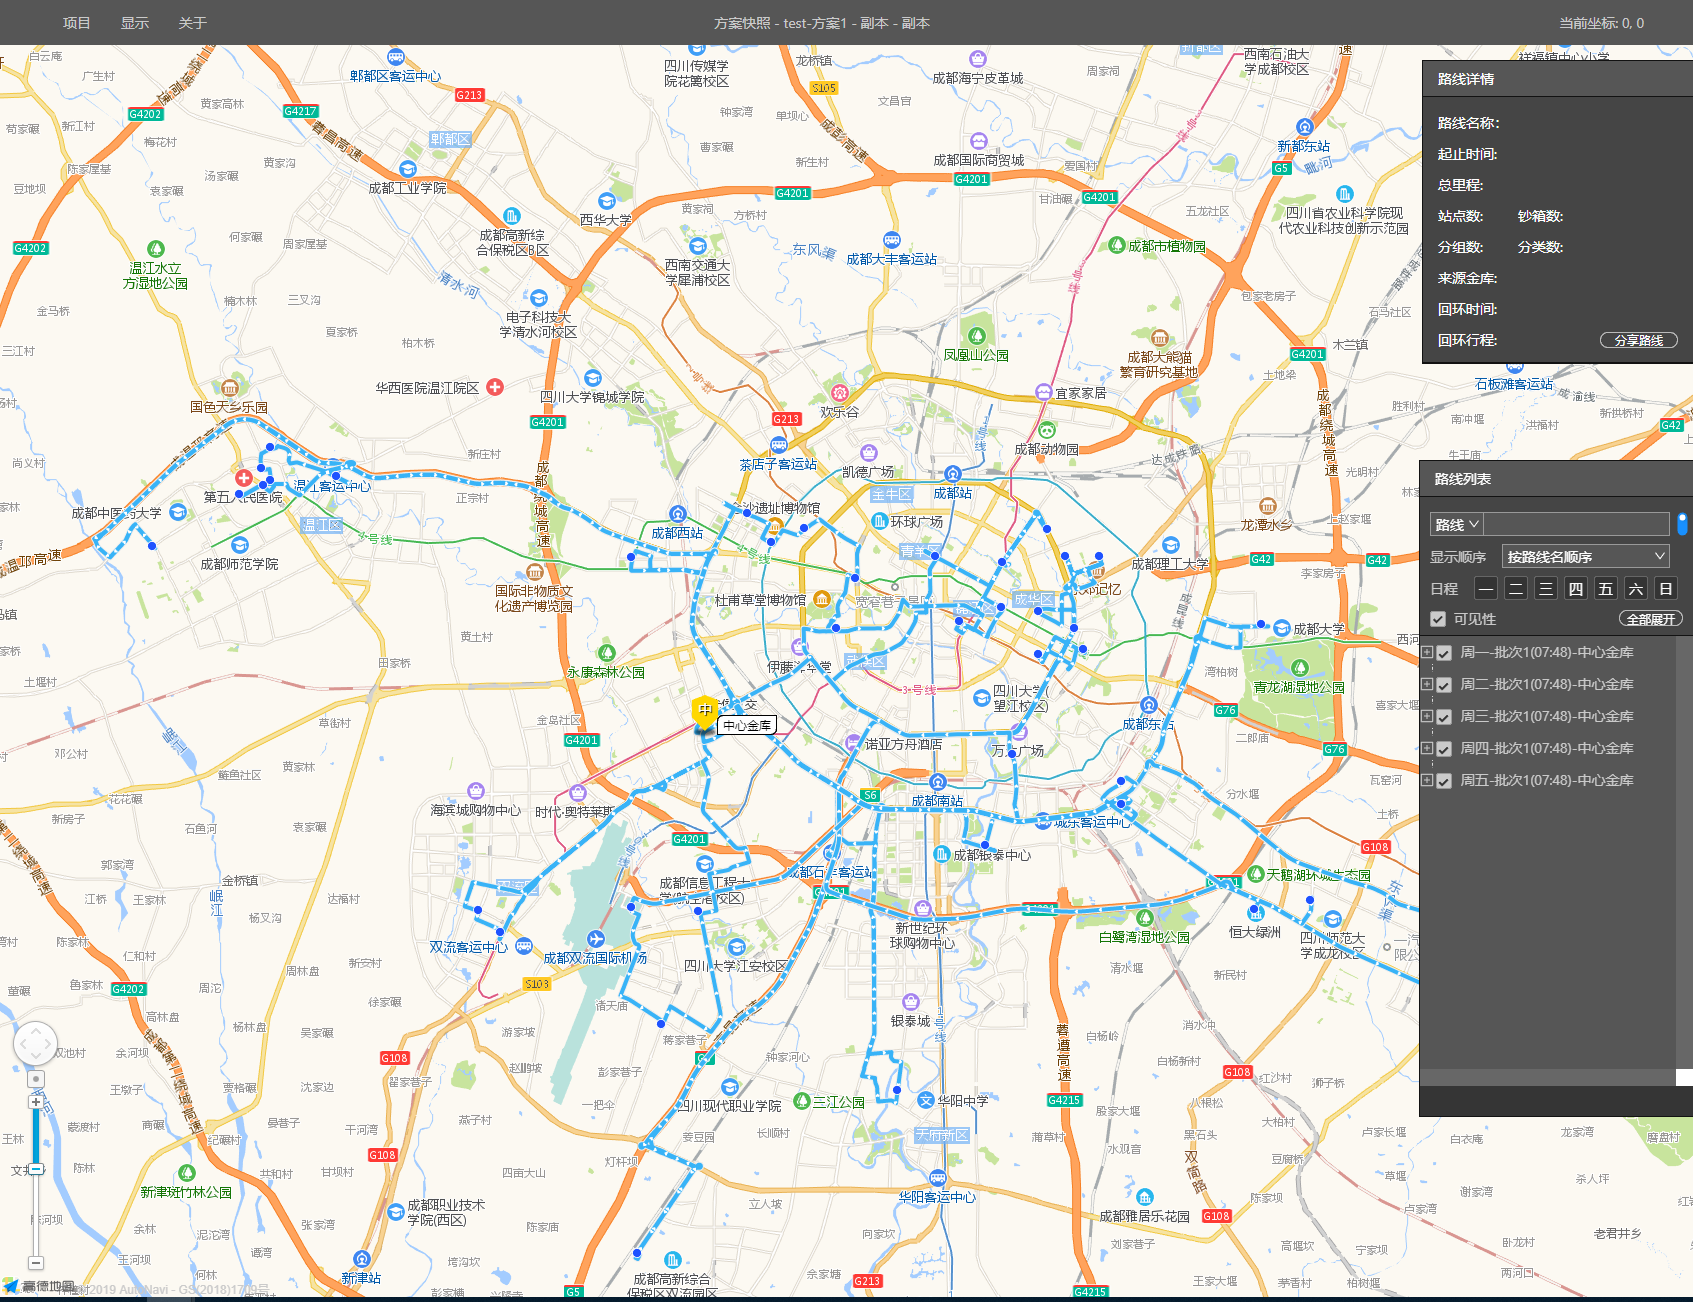Click the 中心金库 map label
The width and height of the screenshot is (1693, 1302).
point(747,725)
